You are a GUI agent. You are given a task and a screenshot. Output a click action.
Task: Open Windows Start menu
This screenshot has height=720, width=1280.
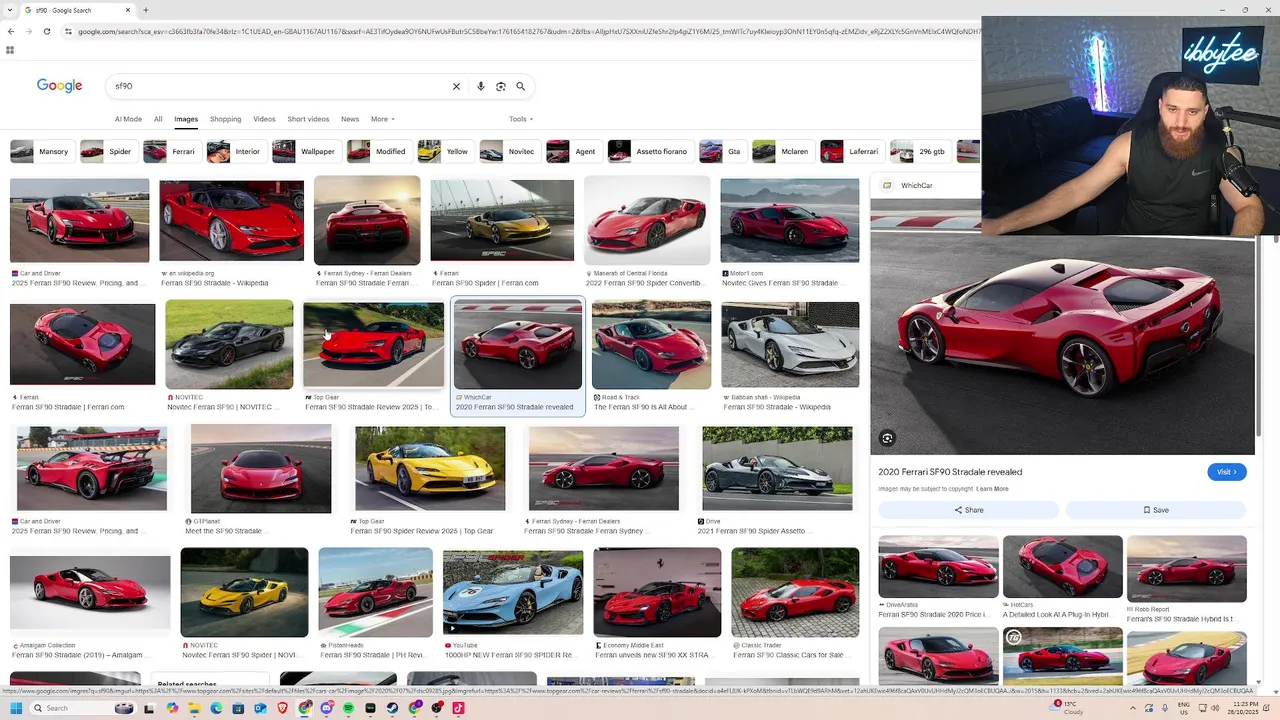(16, 708)
